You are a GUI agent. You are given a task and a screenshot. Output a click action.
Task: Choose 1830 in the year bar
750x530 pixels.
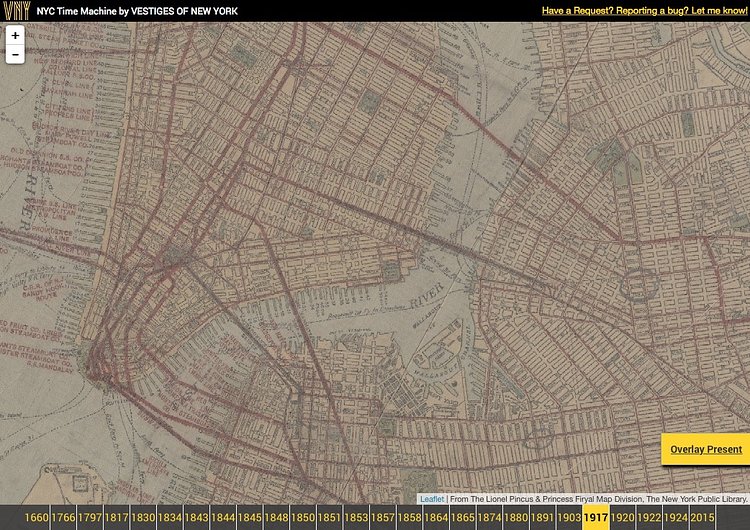143,517
